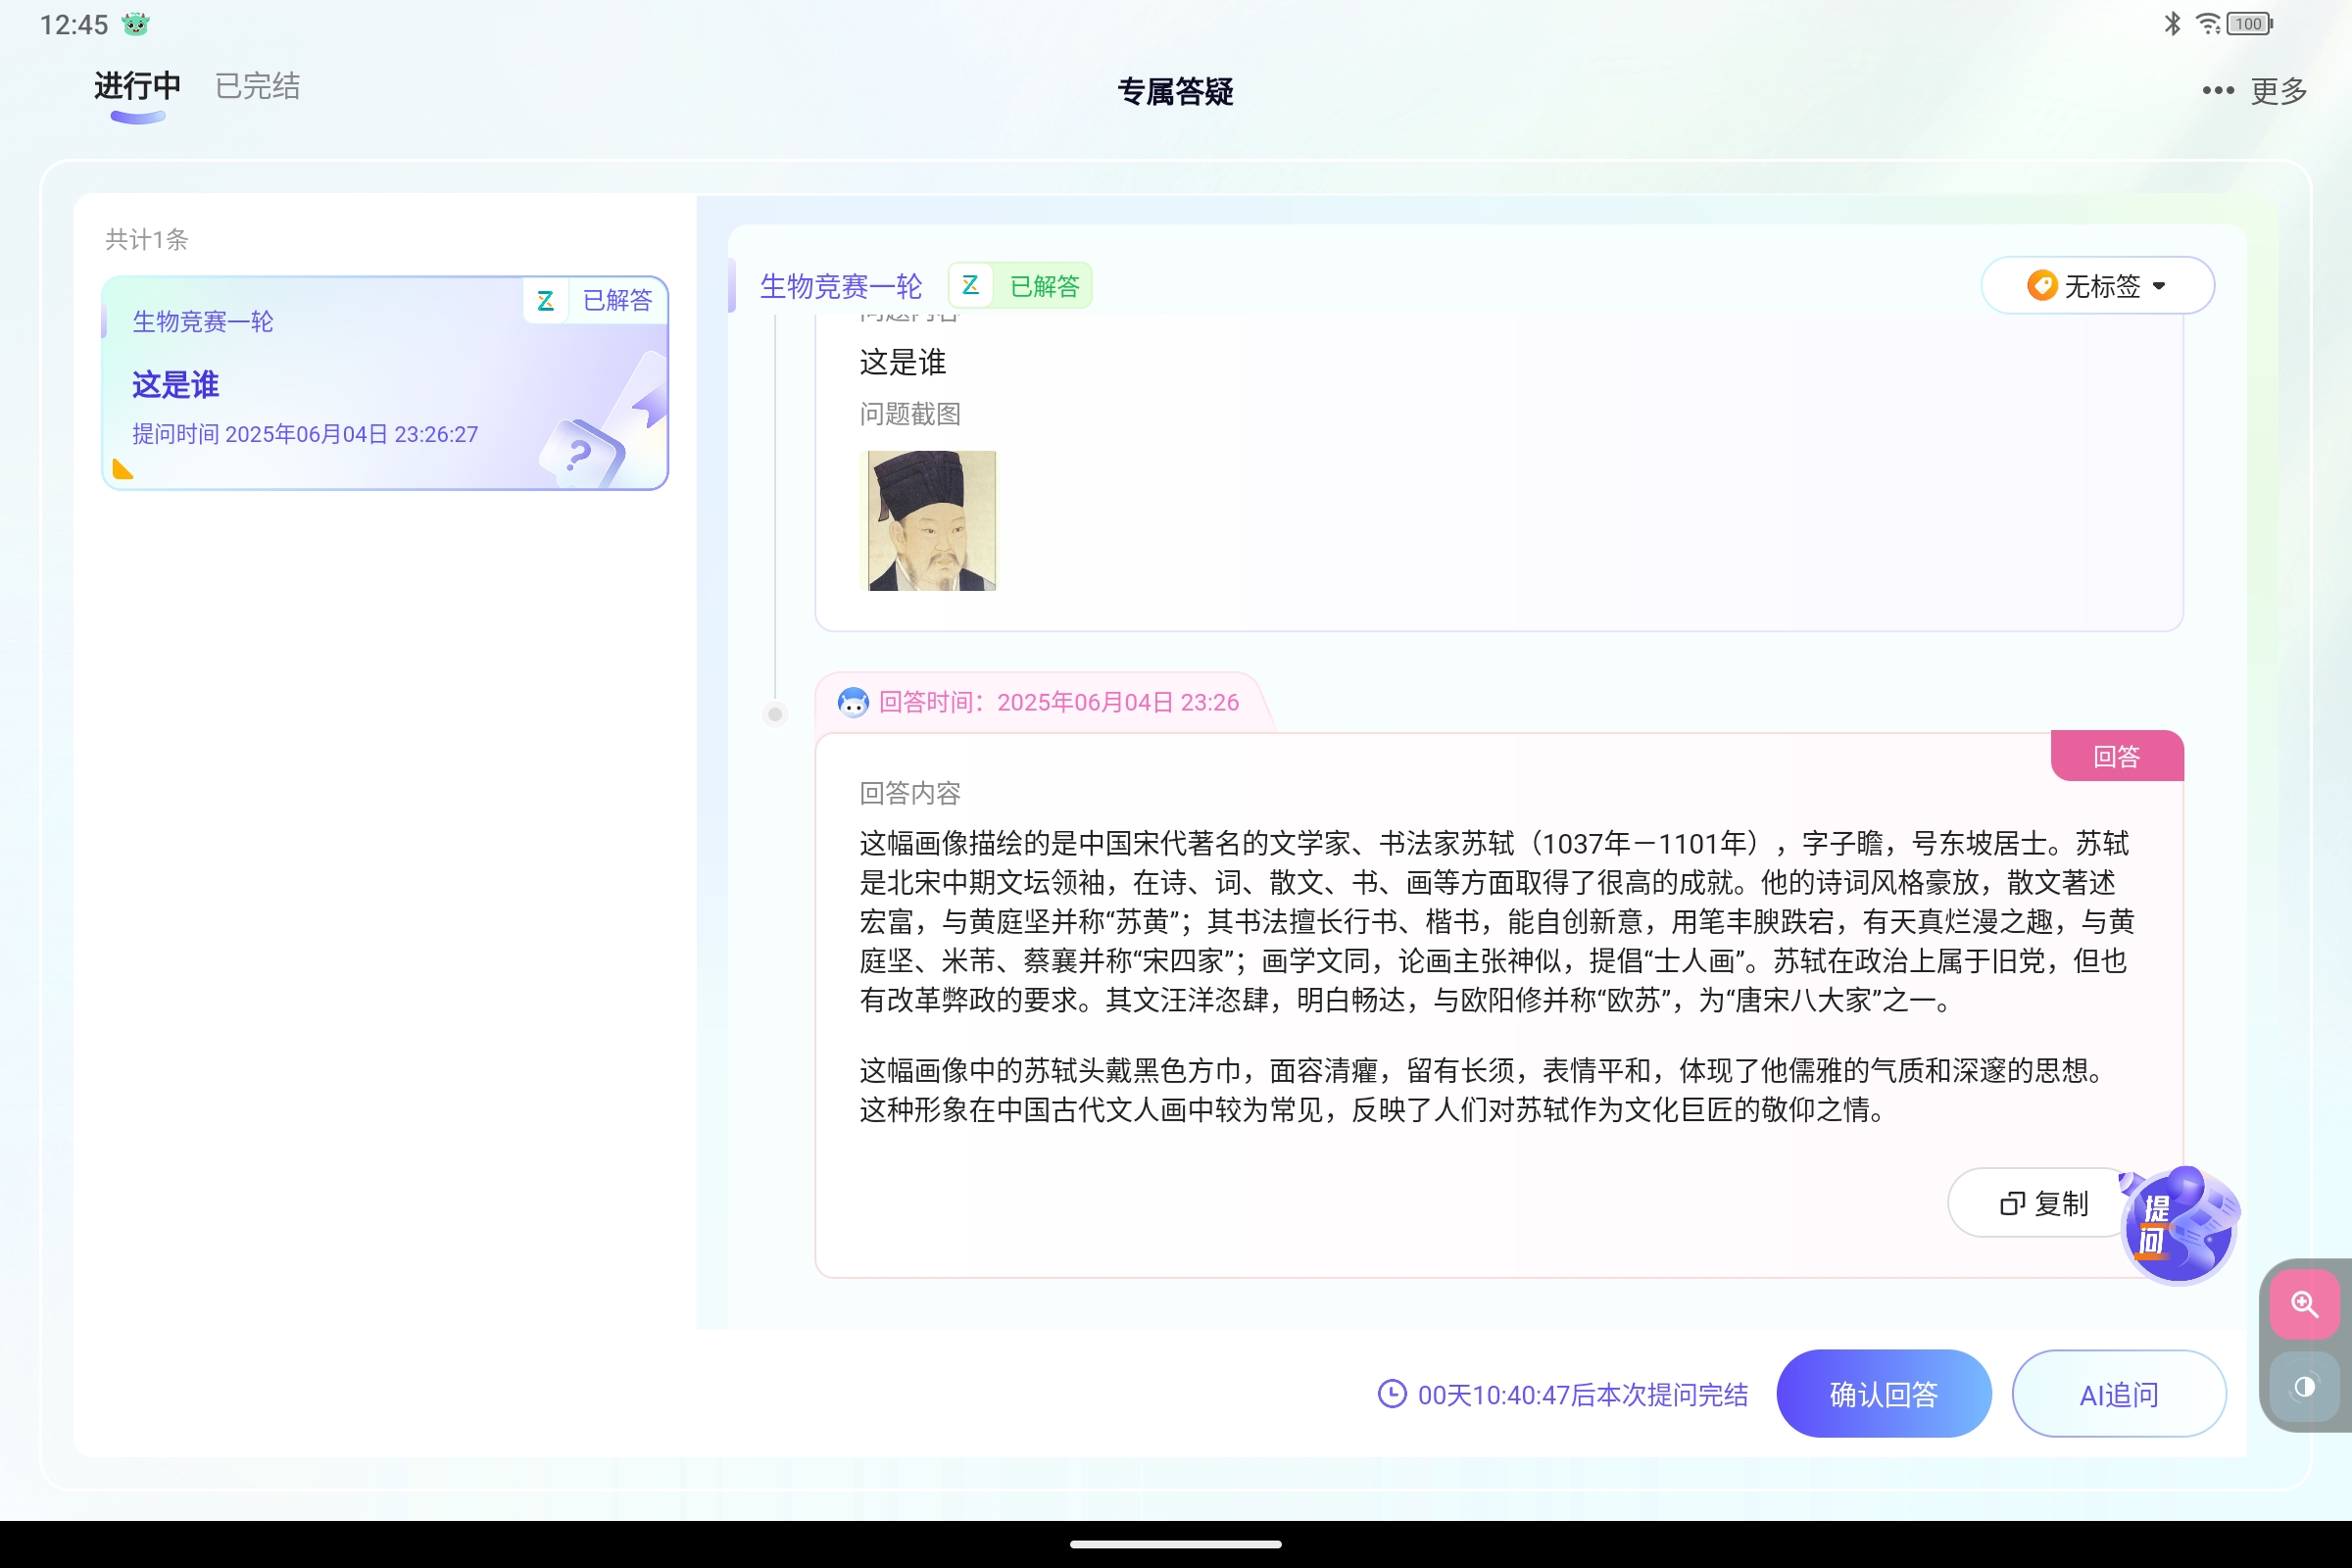Image resolution: width=2352 pixels, height=1568 pixels.
Task: Click the AI追问 button
Action: (x=2118, y=1394)
